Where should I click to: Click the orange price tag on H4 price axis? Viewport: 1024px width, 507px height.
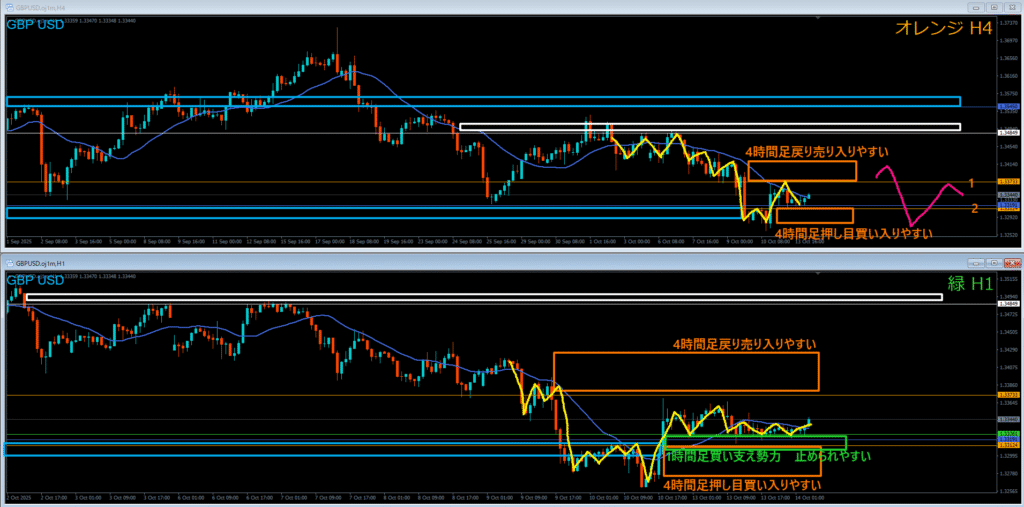[x=1008, y=181]
